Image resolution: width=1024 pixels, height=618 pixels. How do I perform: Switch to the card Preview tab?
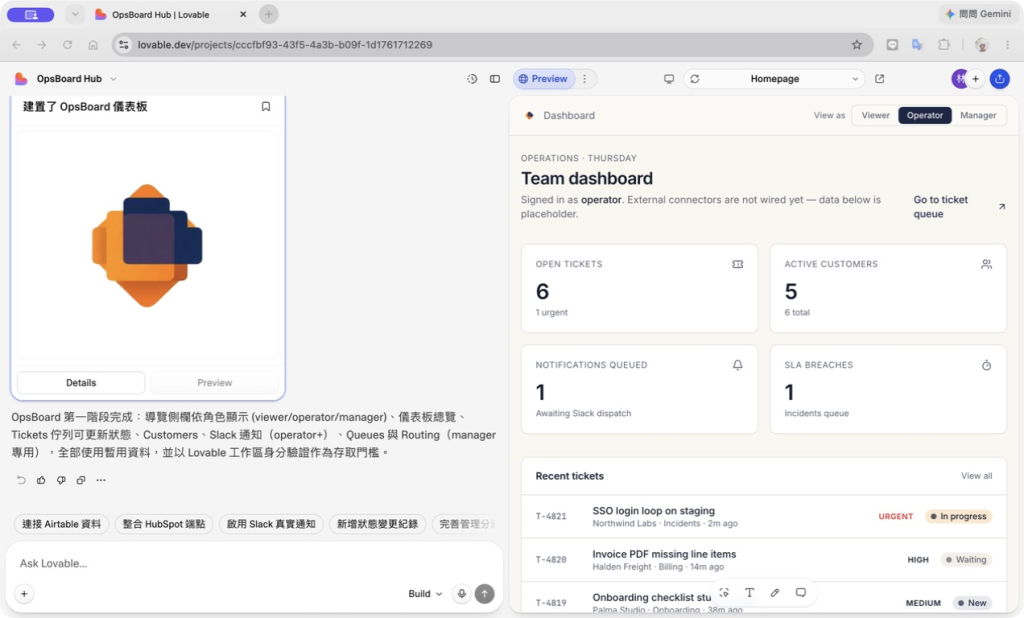(214, 383)
